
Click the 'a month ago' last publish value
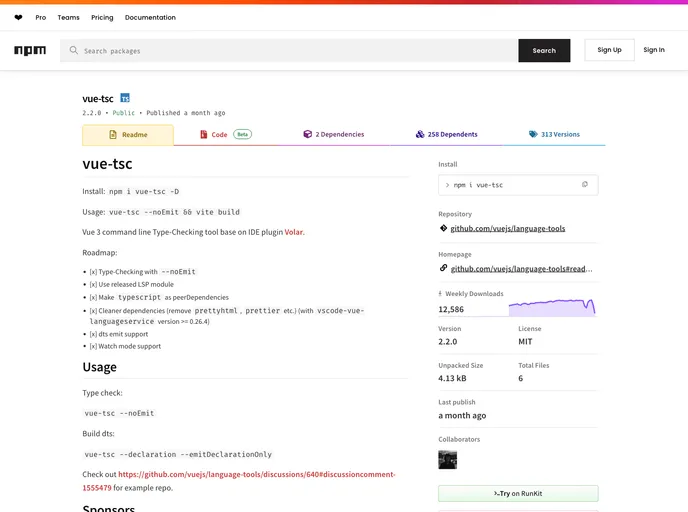pyautogui.click(x=462, y=415)
